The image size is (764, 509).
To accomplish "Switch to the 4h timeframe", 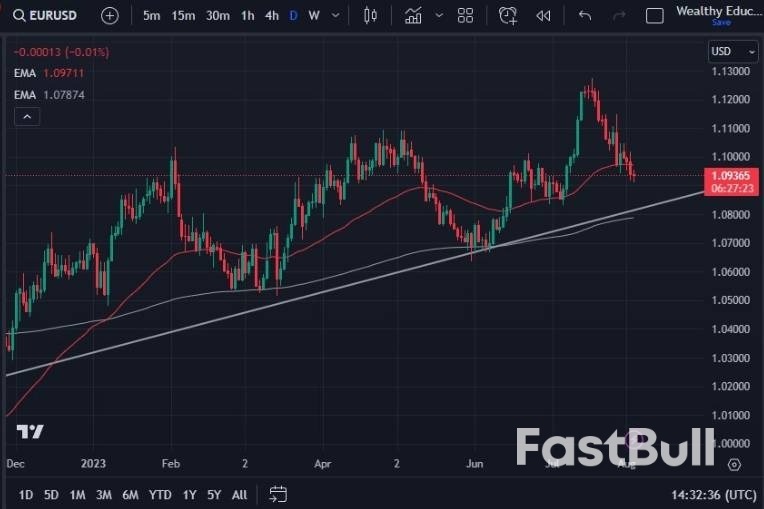I will [272, 16].
